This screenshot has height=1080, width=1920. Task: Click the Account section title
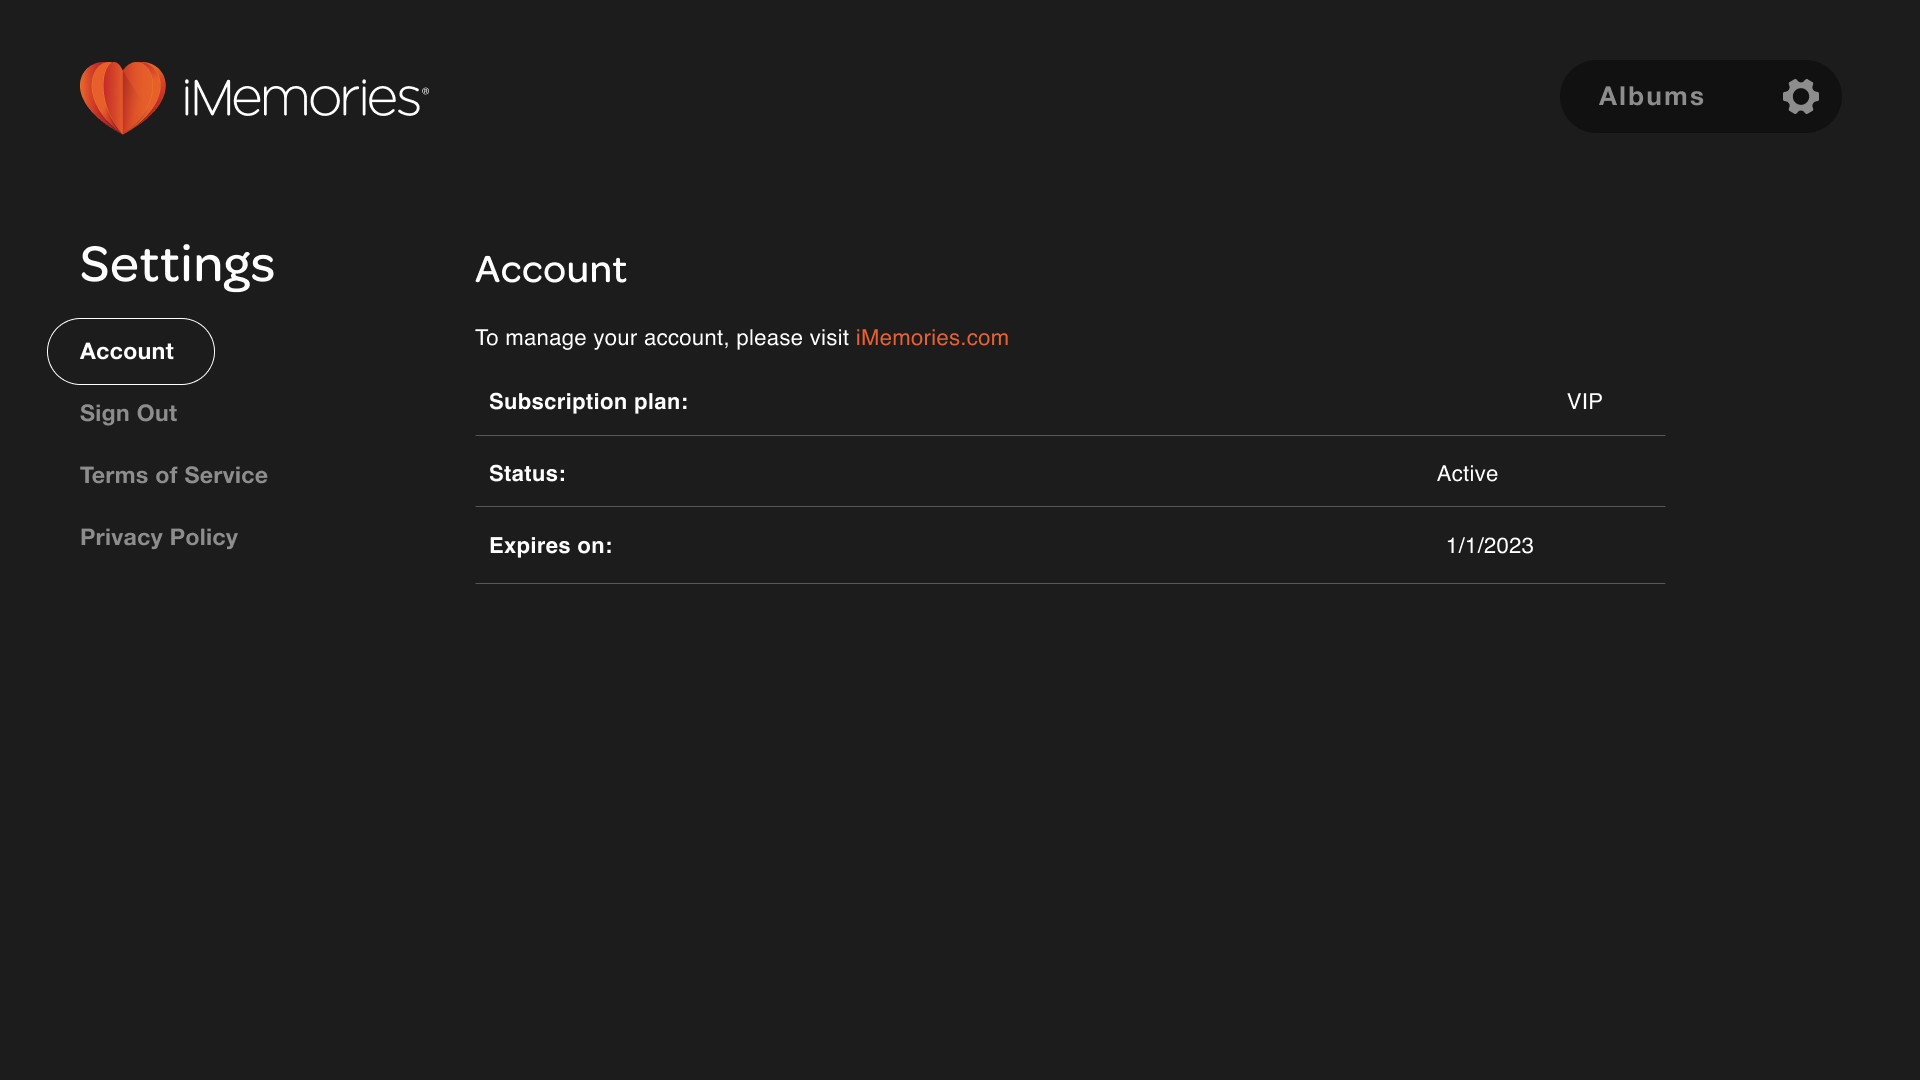pos(551,269)
